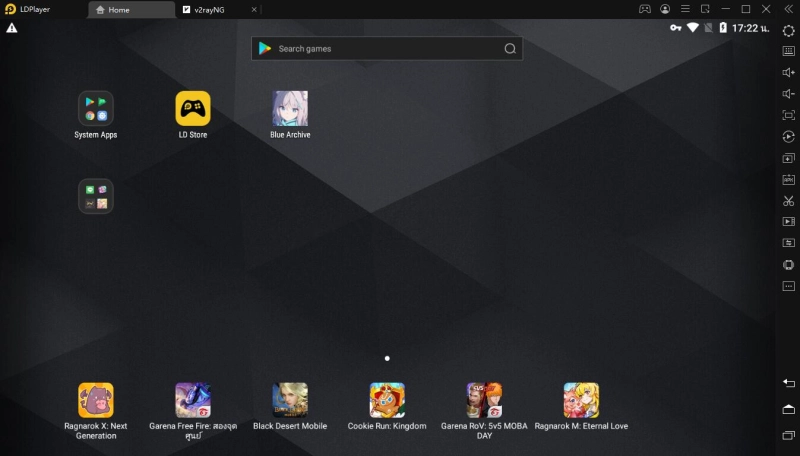Open the emulator settings gear in sidebar

(788, 31)
